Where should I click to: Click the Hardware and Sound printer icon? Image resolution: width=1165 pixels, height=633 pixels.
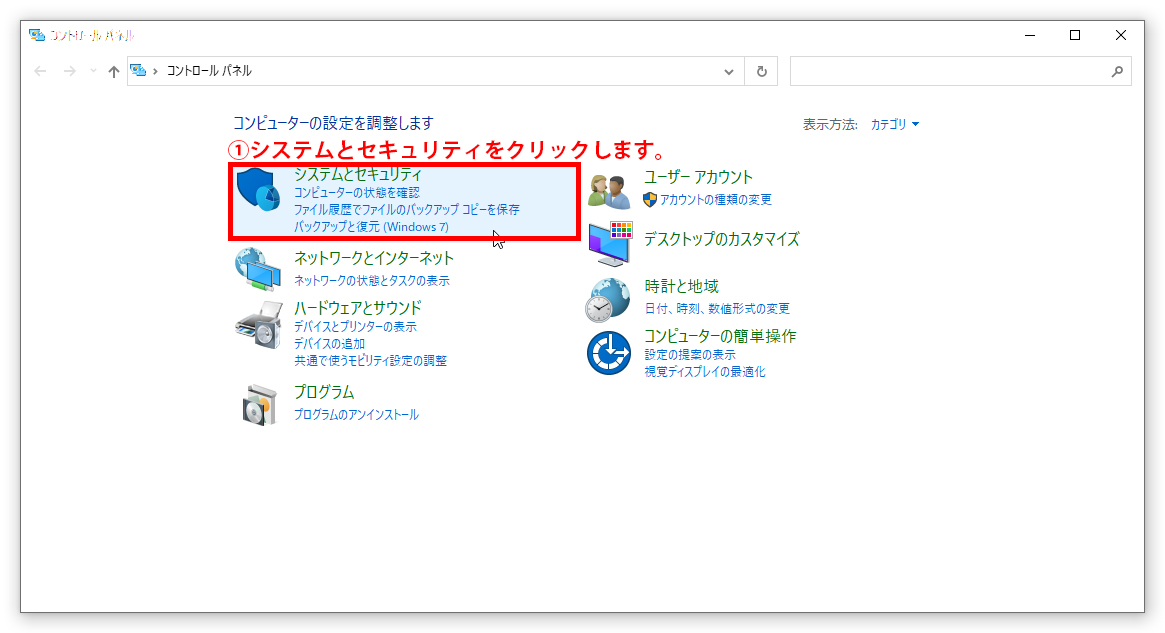[x=259, y=325]
